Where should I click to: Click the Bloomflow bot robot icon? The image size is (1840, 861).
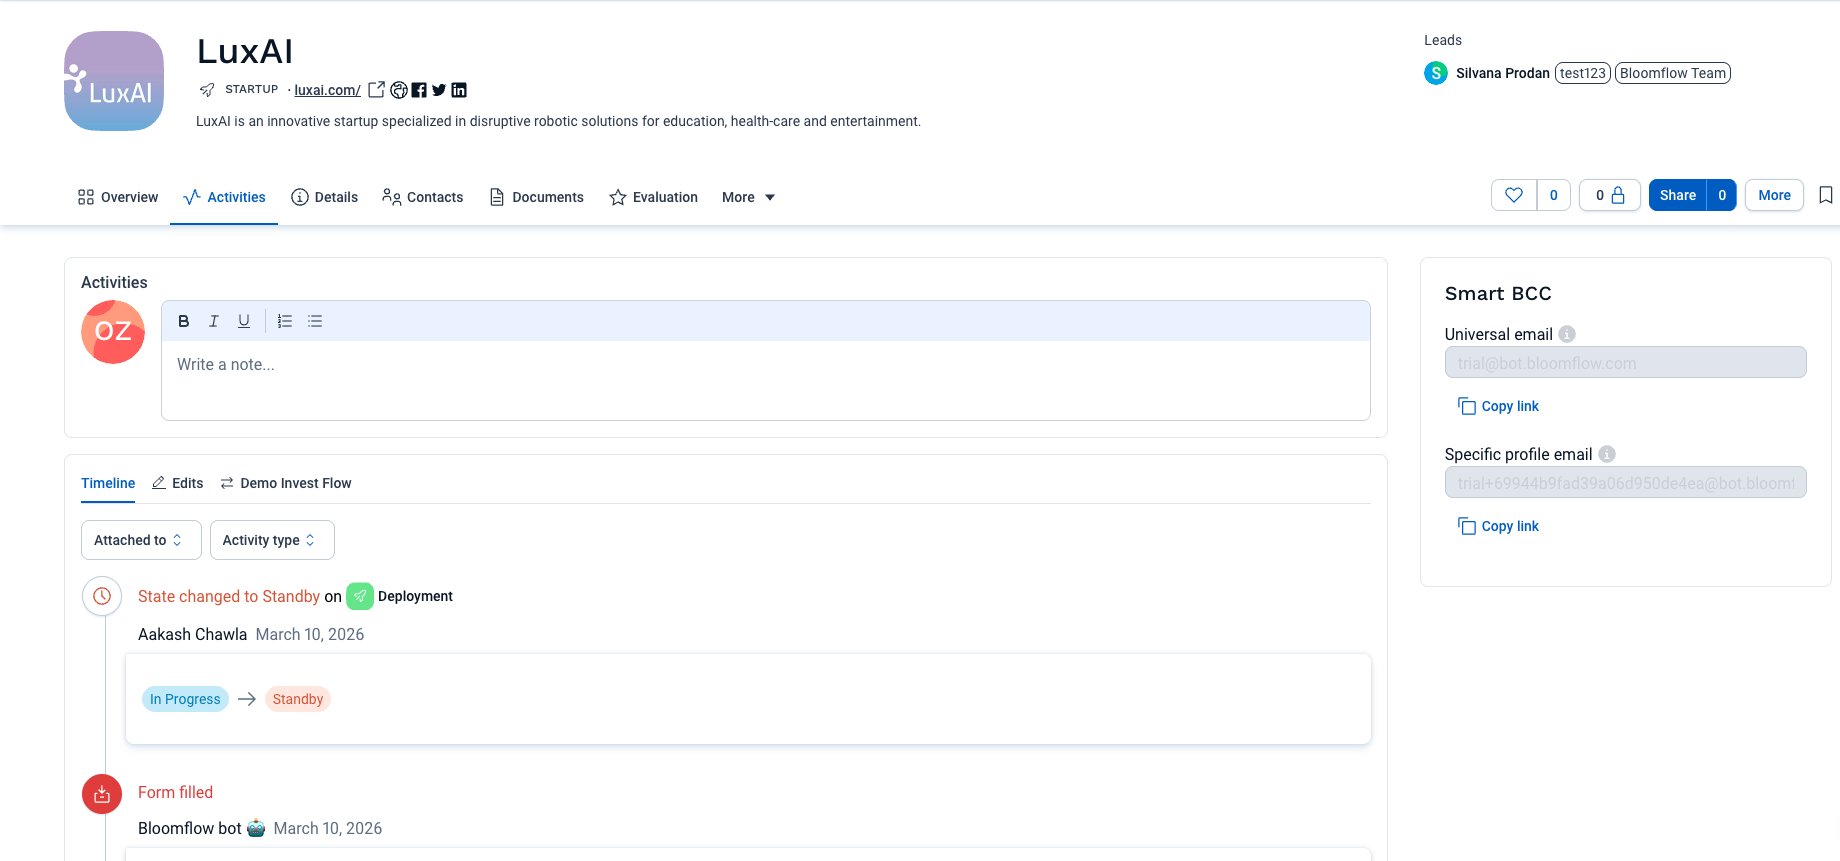click(256, 828)
